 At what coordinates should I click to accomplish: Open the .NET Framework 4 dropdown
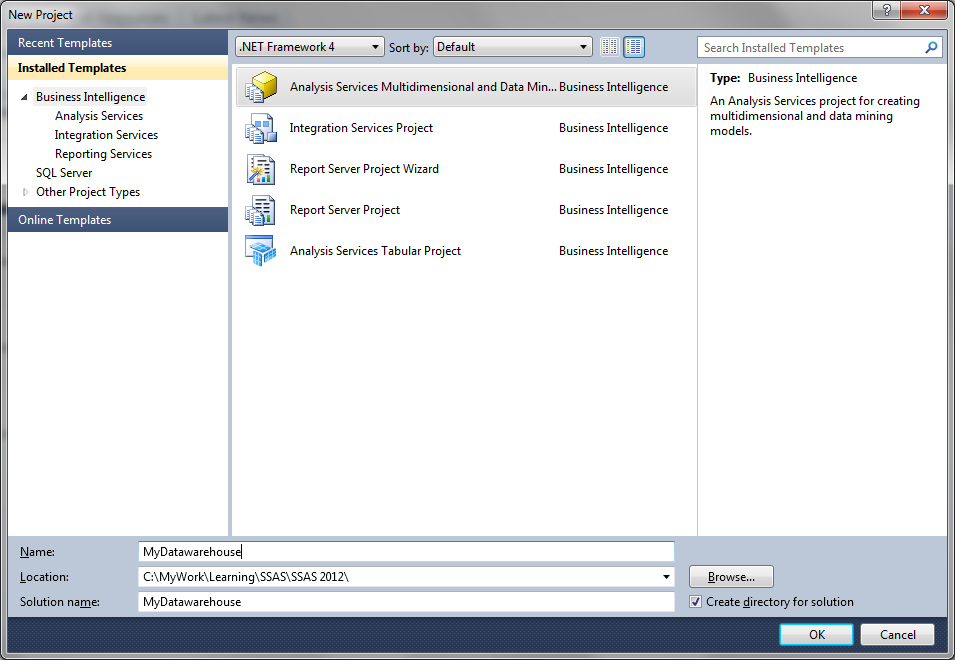376,46
